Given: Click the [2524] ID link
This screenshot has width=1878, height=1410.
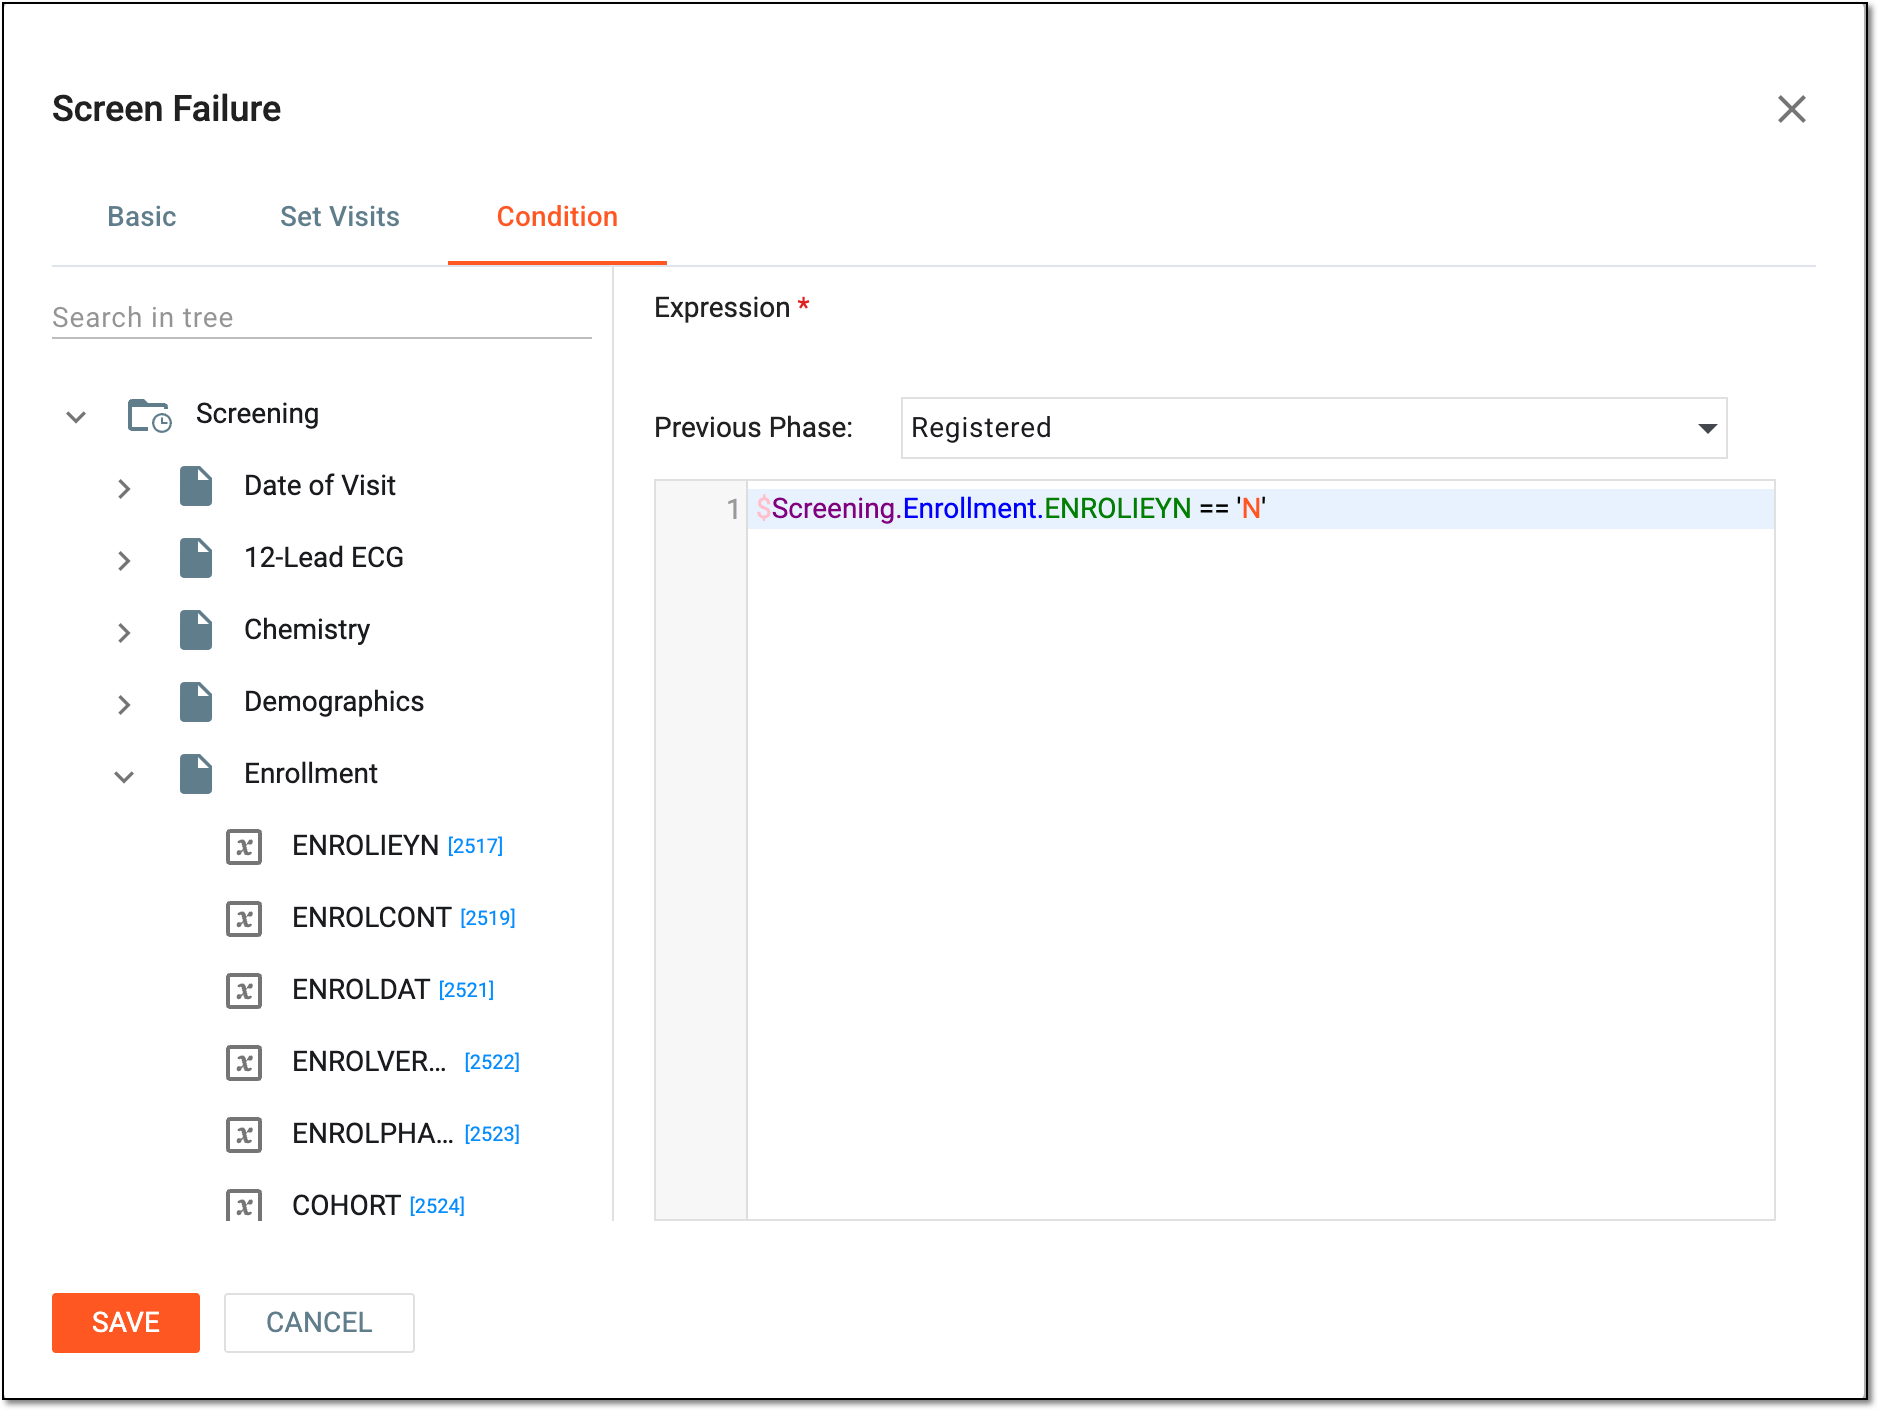Looking at the screenshot, I should click(437, 1207).
